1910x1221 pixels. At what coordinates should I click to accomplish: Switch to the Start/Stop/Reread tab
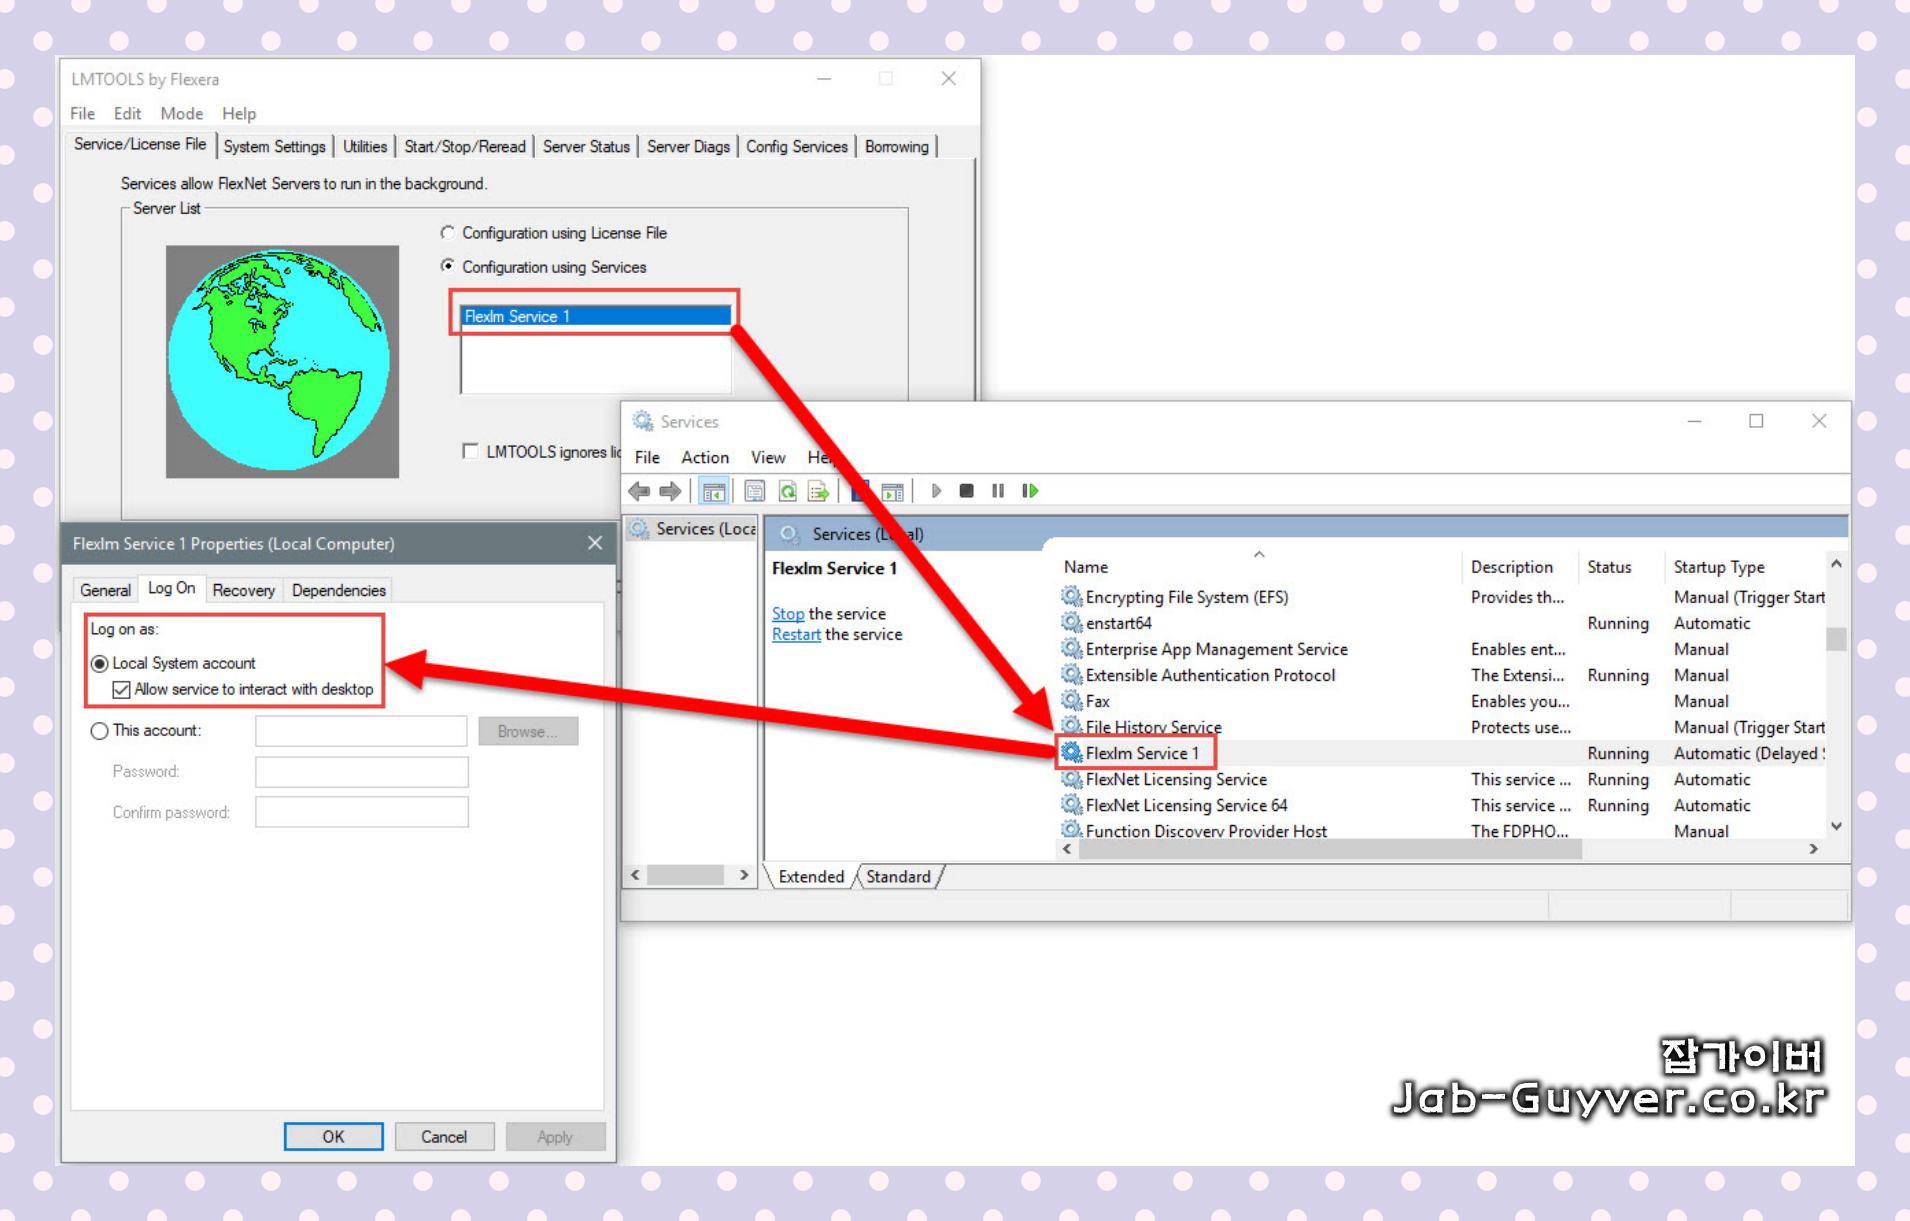(x=465, y=147)
